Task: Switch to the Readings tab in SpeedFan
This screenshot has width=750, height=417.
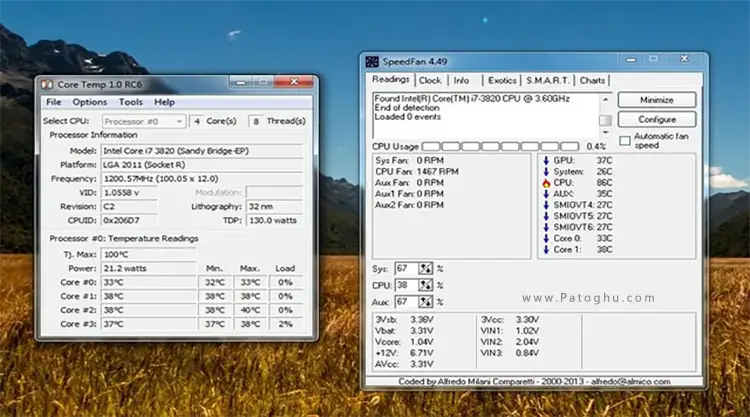Action: pos(391,79)
